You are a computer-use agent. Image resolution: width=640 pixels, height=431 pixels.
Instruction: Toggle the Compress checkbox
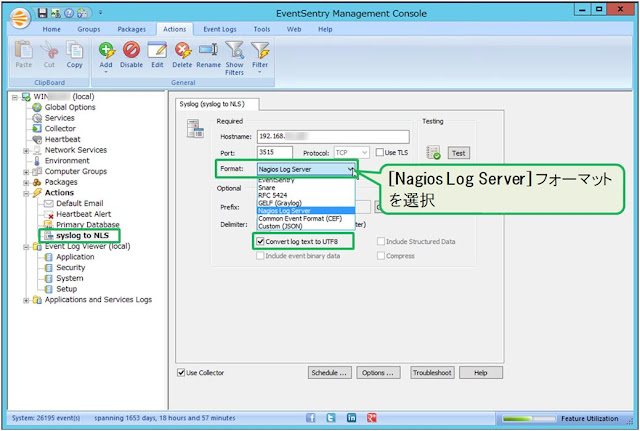click(381, 256)
